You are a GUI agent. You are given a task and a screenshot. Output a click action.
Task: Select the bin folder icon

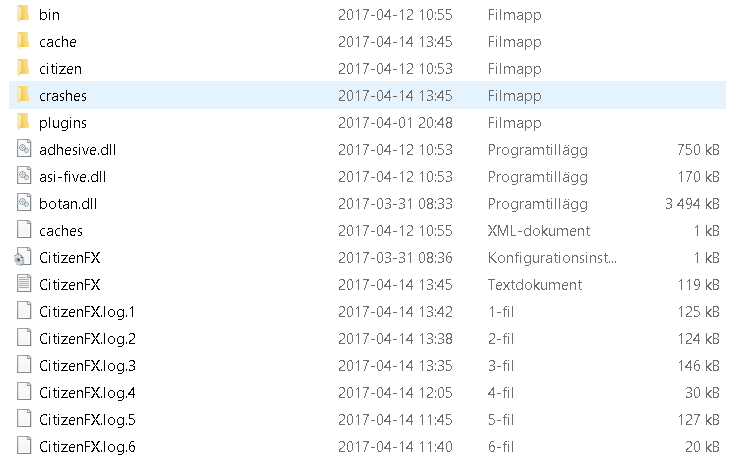click(x=23, y=14)
